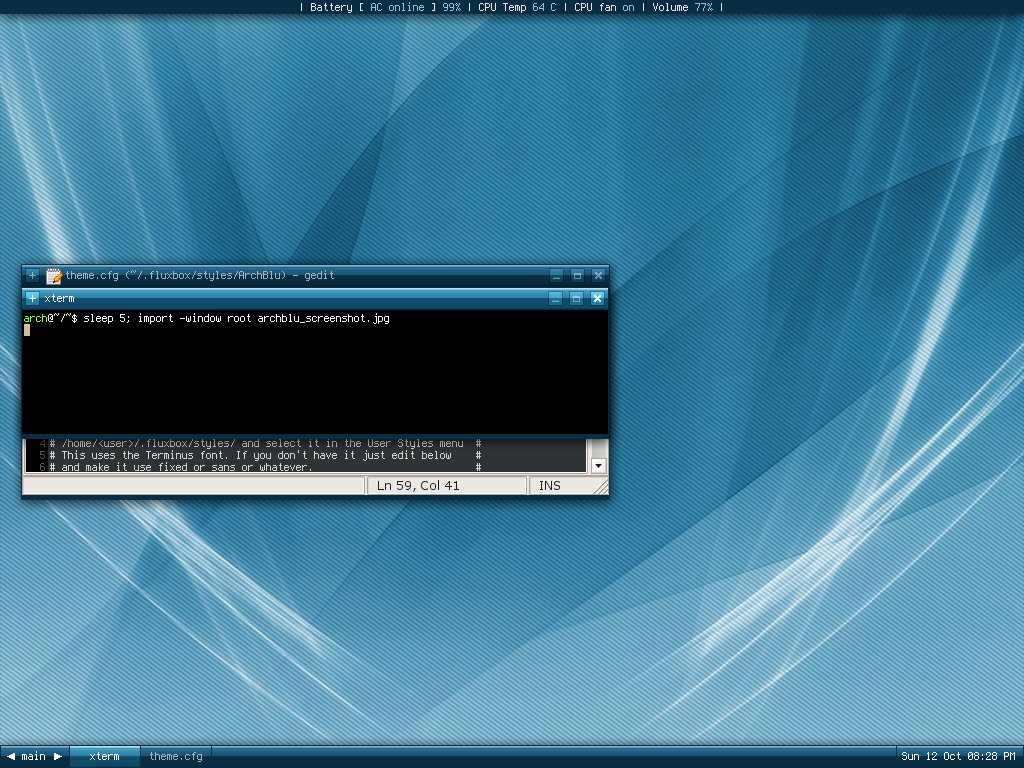Click Volume 77% readout

[682, 7]
